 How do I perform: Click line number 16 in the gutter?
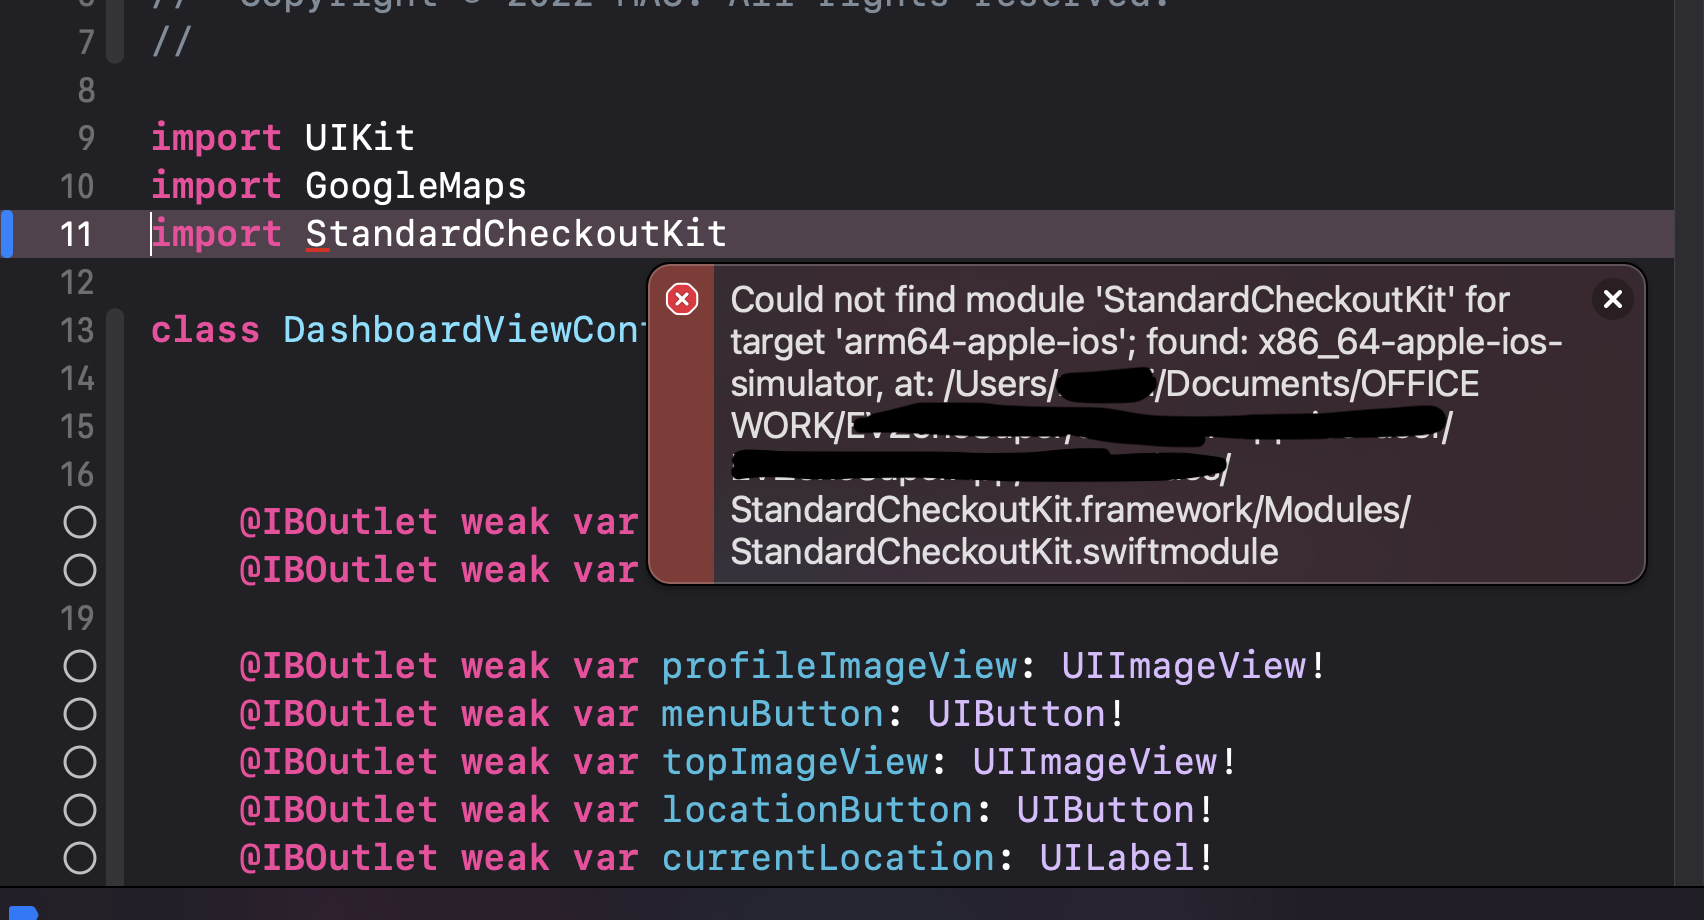[x=77, y=474]
